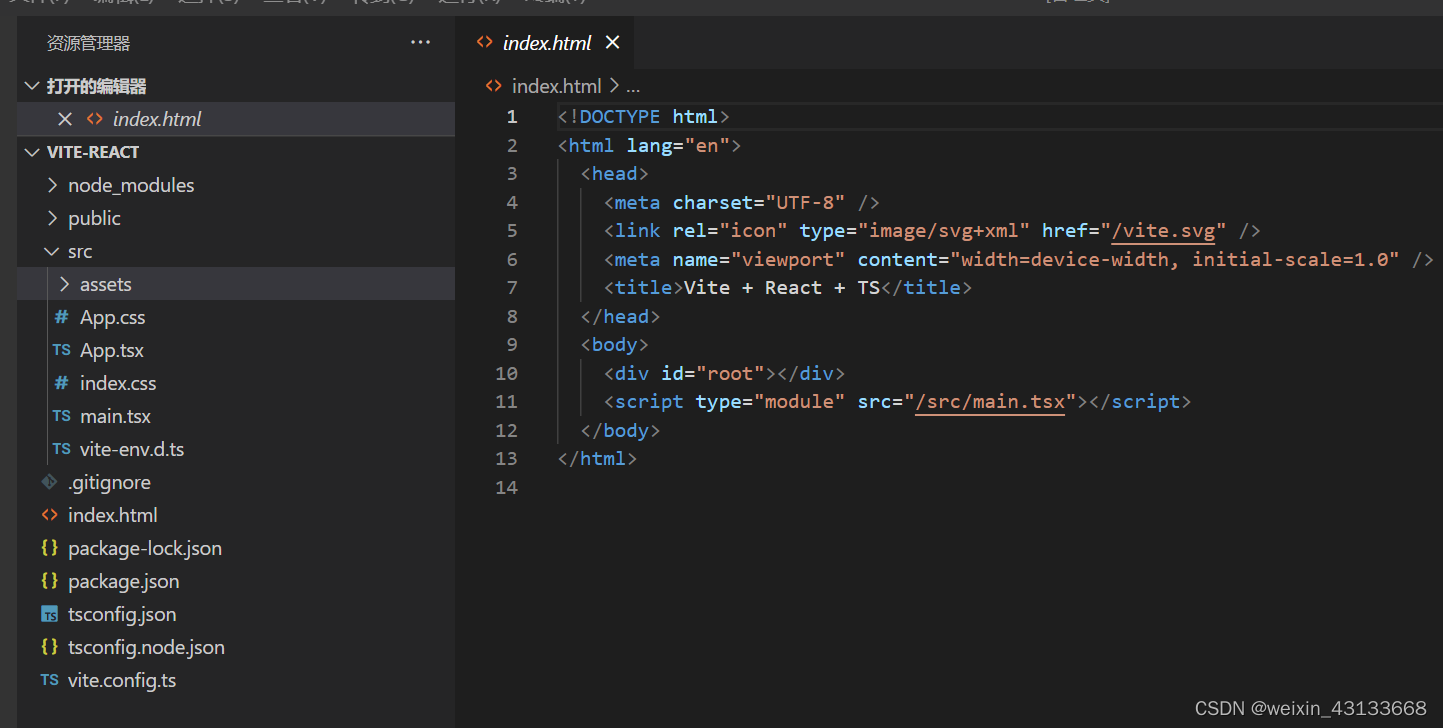Expand the node_modules folder
The height and width of the screenshot is (728, 1443).
pos(53,185)
